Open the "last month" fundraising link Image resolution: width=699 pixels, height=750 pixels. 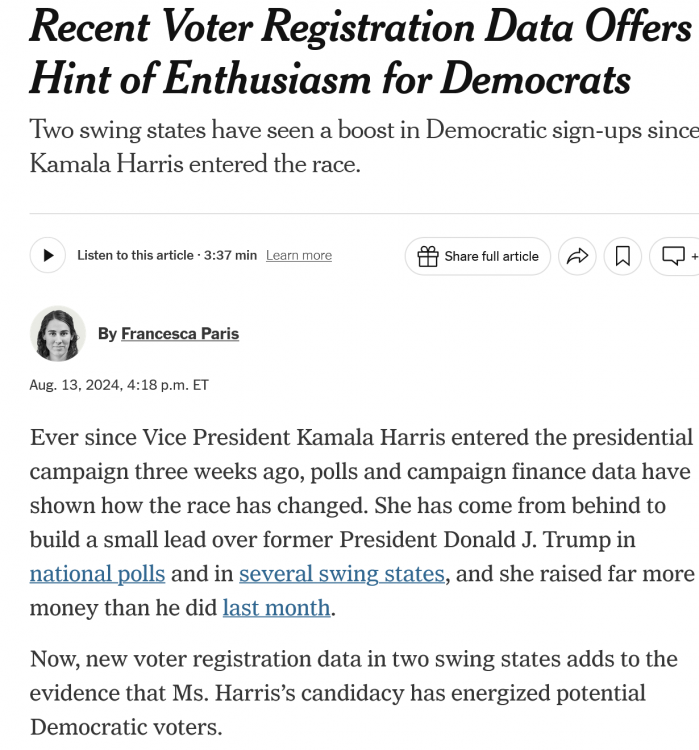(x=276, y=607)
